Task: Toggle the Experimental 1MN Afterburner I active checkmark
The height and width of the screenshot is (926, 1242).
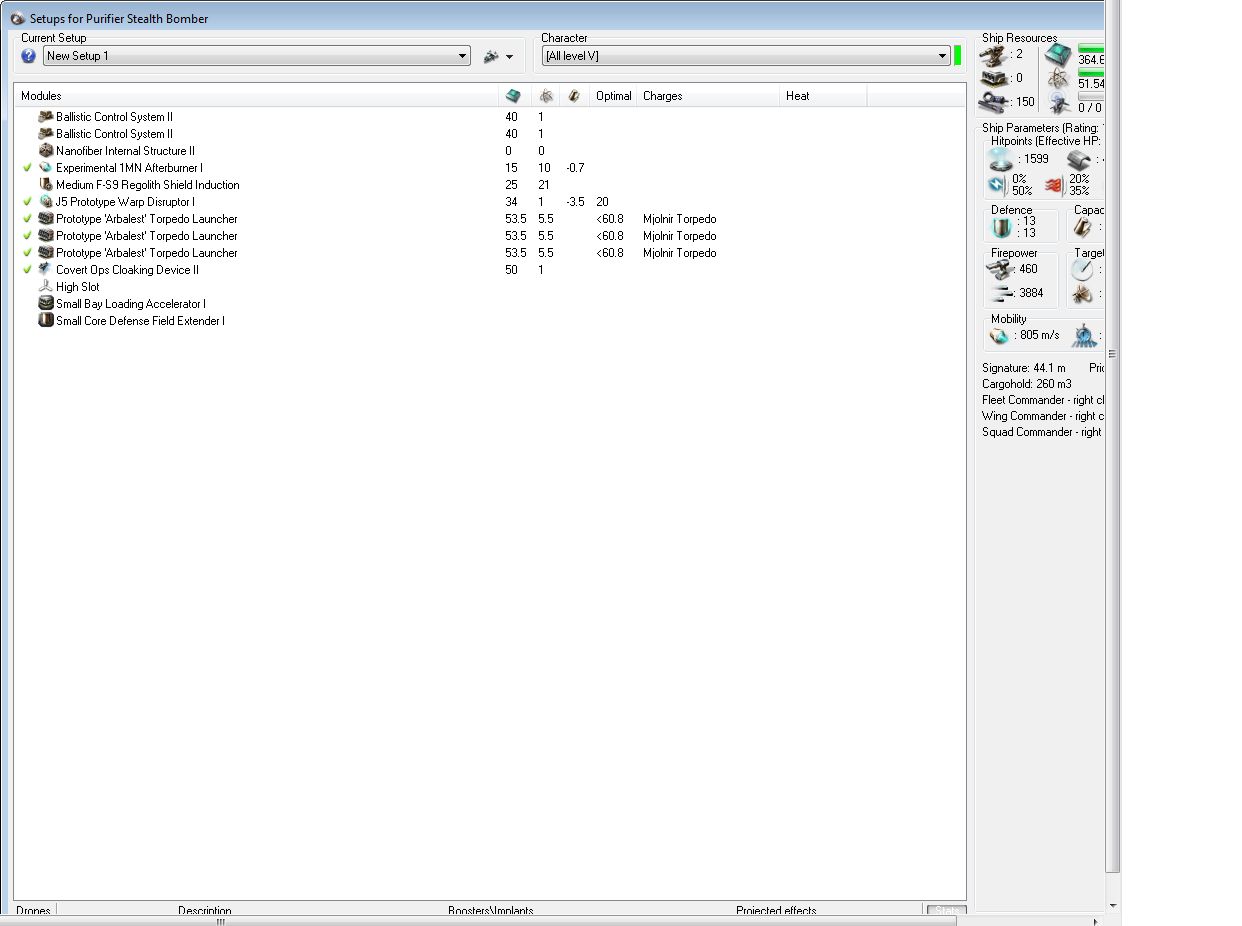Action: coord(27,168)
